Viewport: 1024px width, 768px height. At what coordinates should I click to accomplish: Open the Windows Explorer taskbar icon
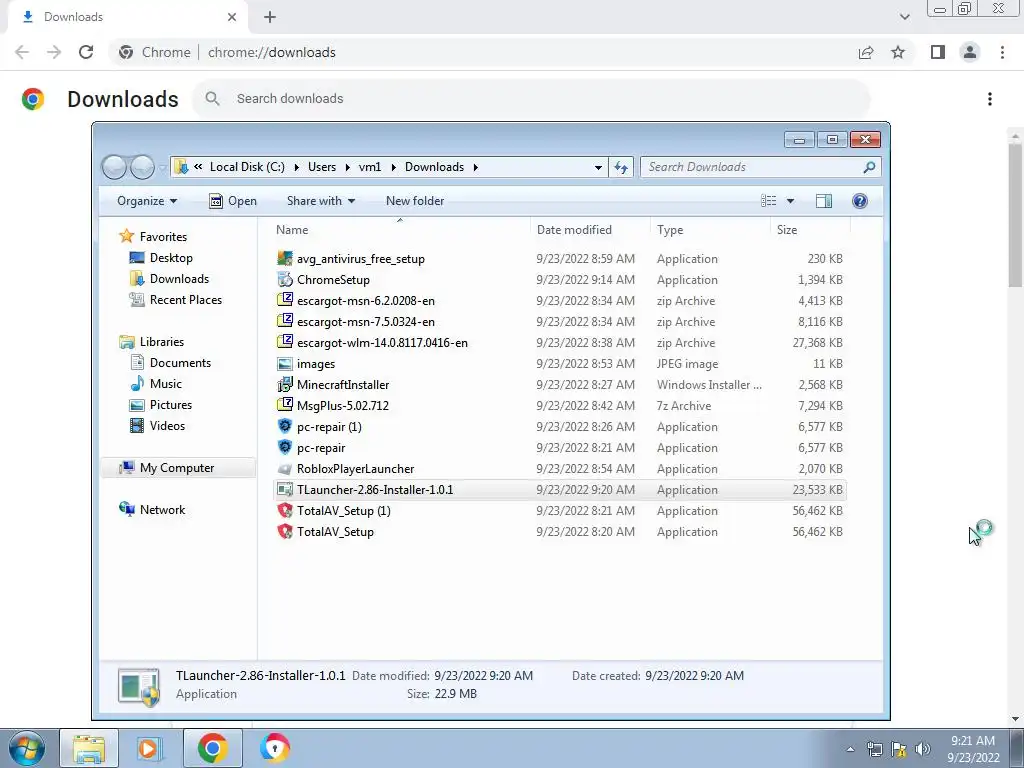(89, 748)
